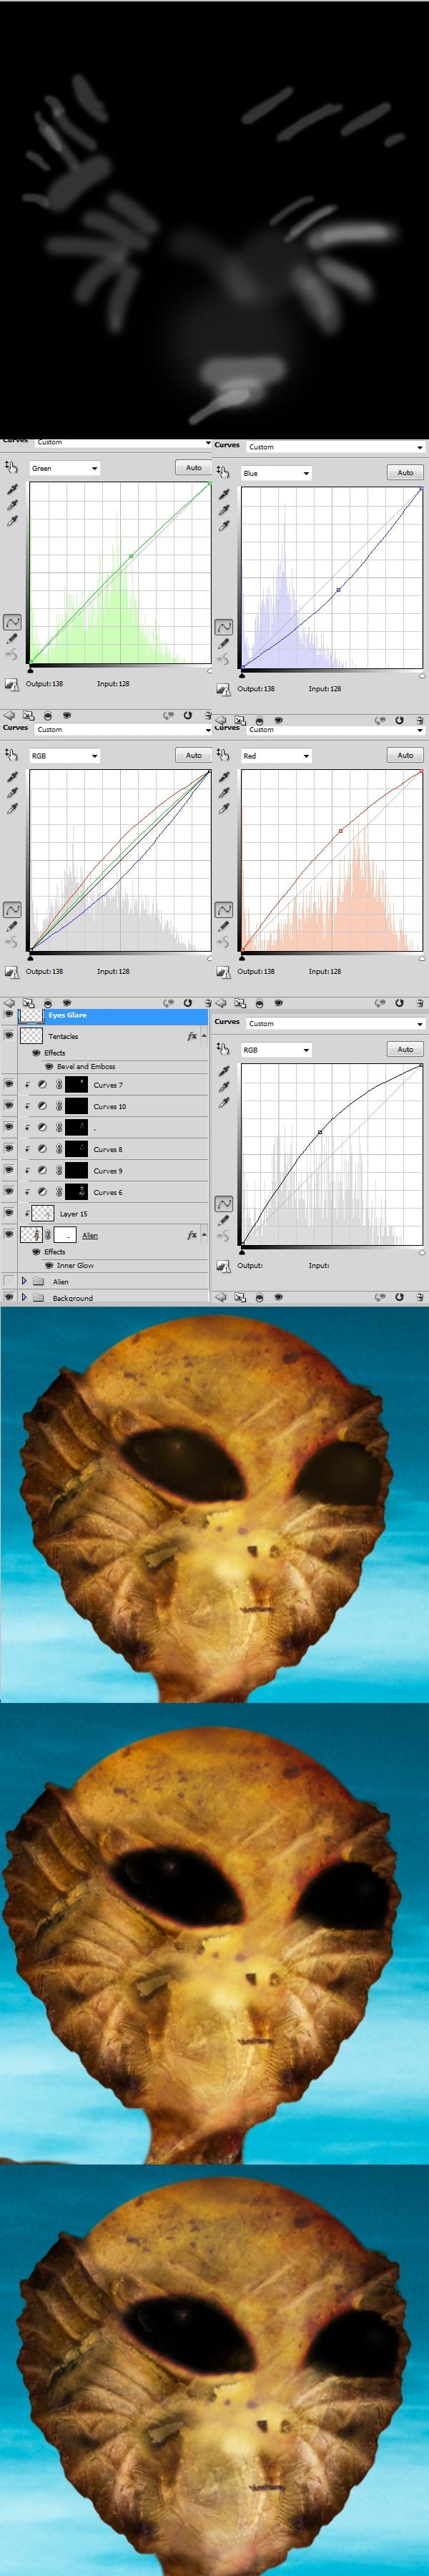Viewport: 429px width, 2576px height.
Task: Click the Curves 8 layer mask thumbnail
Action: point(76,1149)
